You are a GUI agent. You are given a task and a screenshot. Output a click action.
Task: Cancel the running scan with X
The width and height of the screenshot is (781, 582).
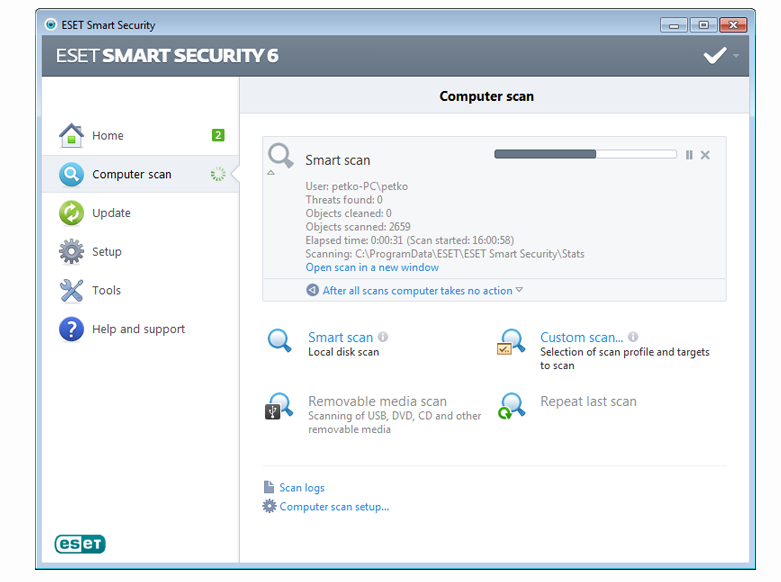point(705,155)
